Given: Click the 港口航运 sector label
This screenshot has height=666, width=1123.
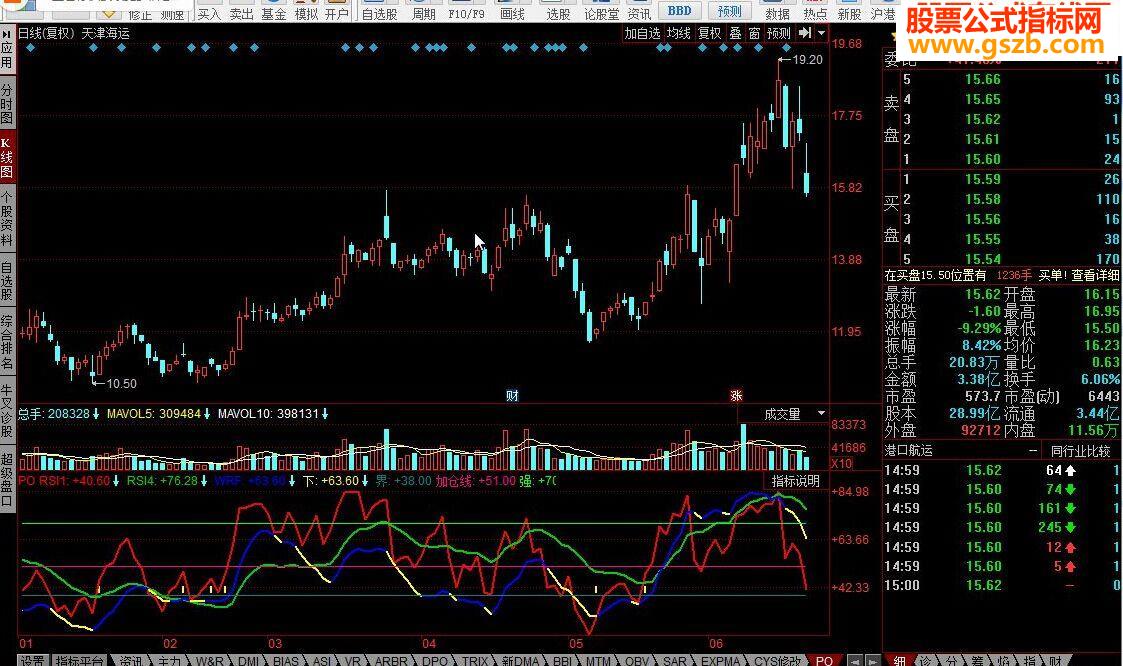Looking at the screenshot, I should click(x=908, y=451).
